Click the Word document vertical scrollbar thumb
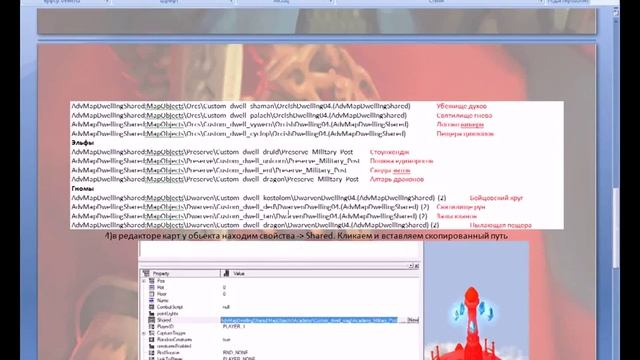 [616, 227]
